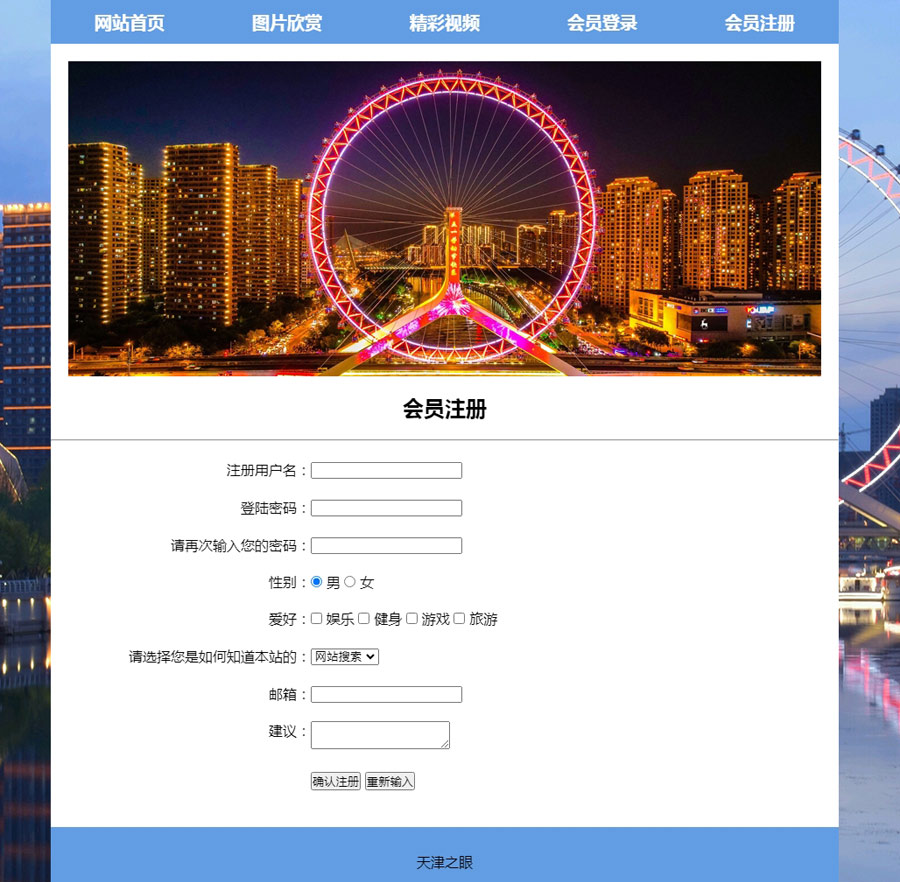Go to the 图片欣赏 page
Image resolution: width=900 pixels, height=882 pixels.
click(287, 23)
